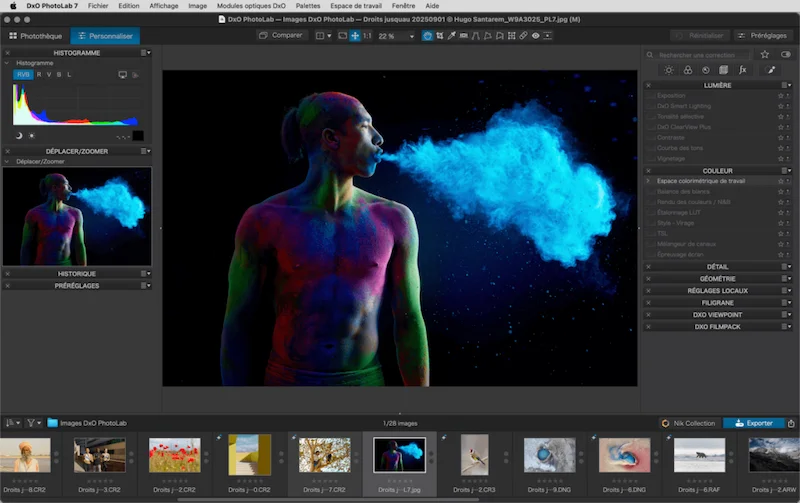Click the Color corrections filter icon
The image size is (800, 503).
pyautogui.click(x=687, y=70)
